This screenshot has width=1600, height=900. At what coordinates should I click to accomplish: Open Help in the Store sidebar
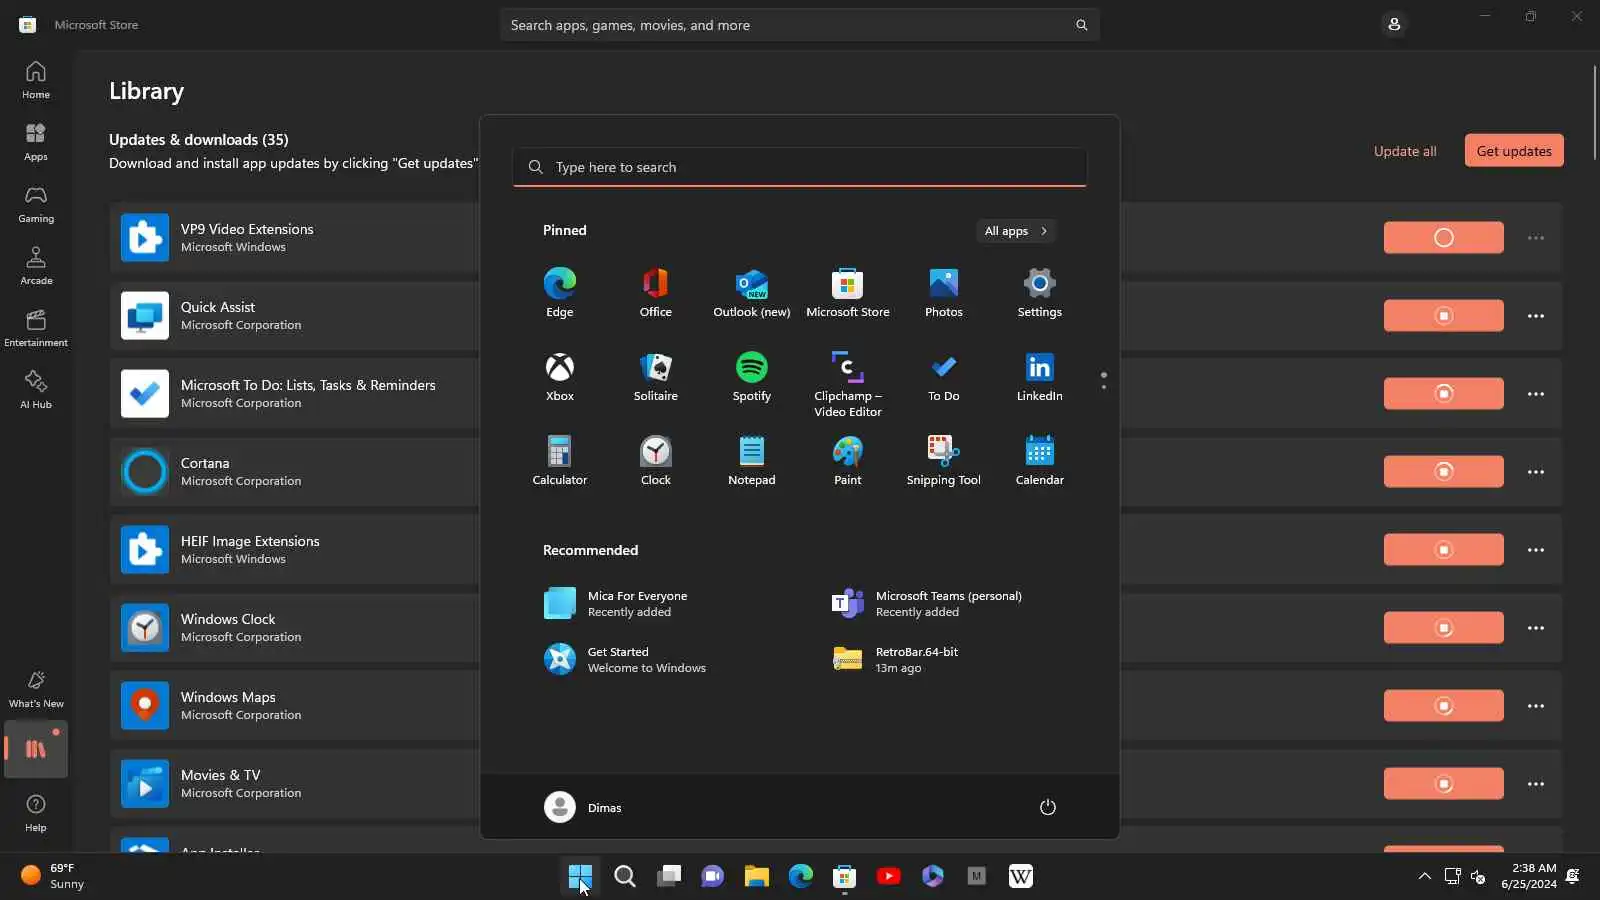coord(36,813)
